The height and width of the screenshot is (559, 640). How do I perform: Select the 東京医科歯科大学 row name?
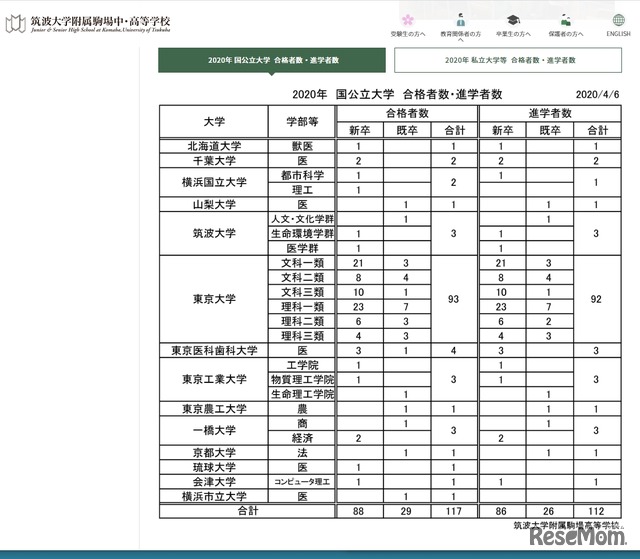point(214,350)
